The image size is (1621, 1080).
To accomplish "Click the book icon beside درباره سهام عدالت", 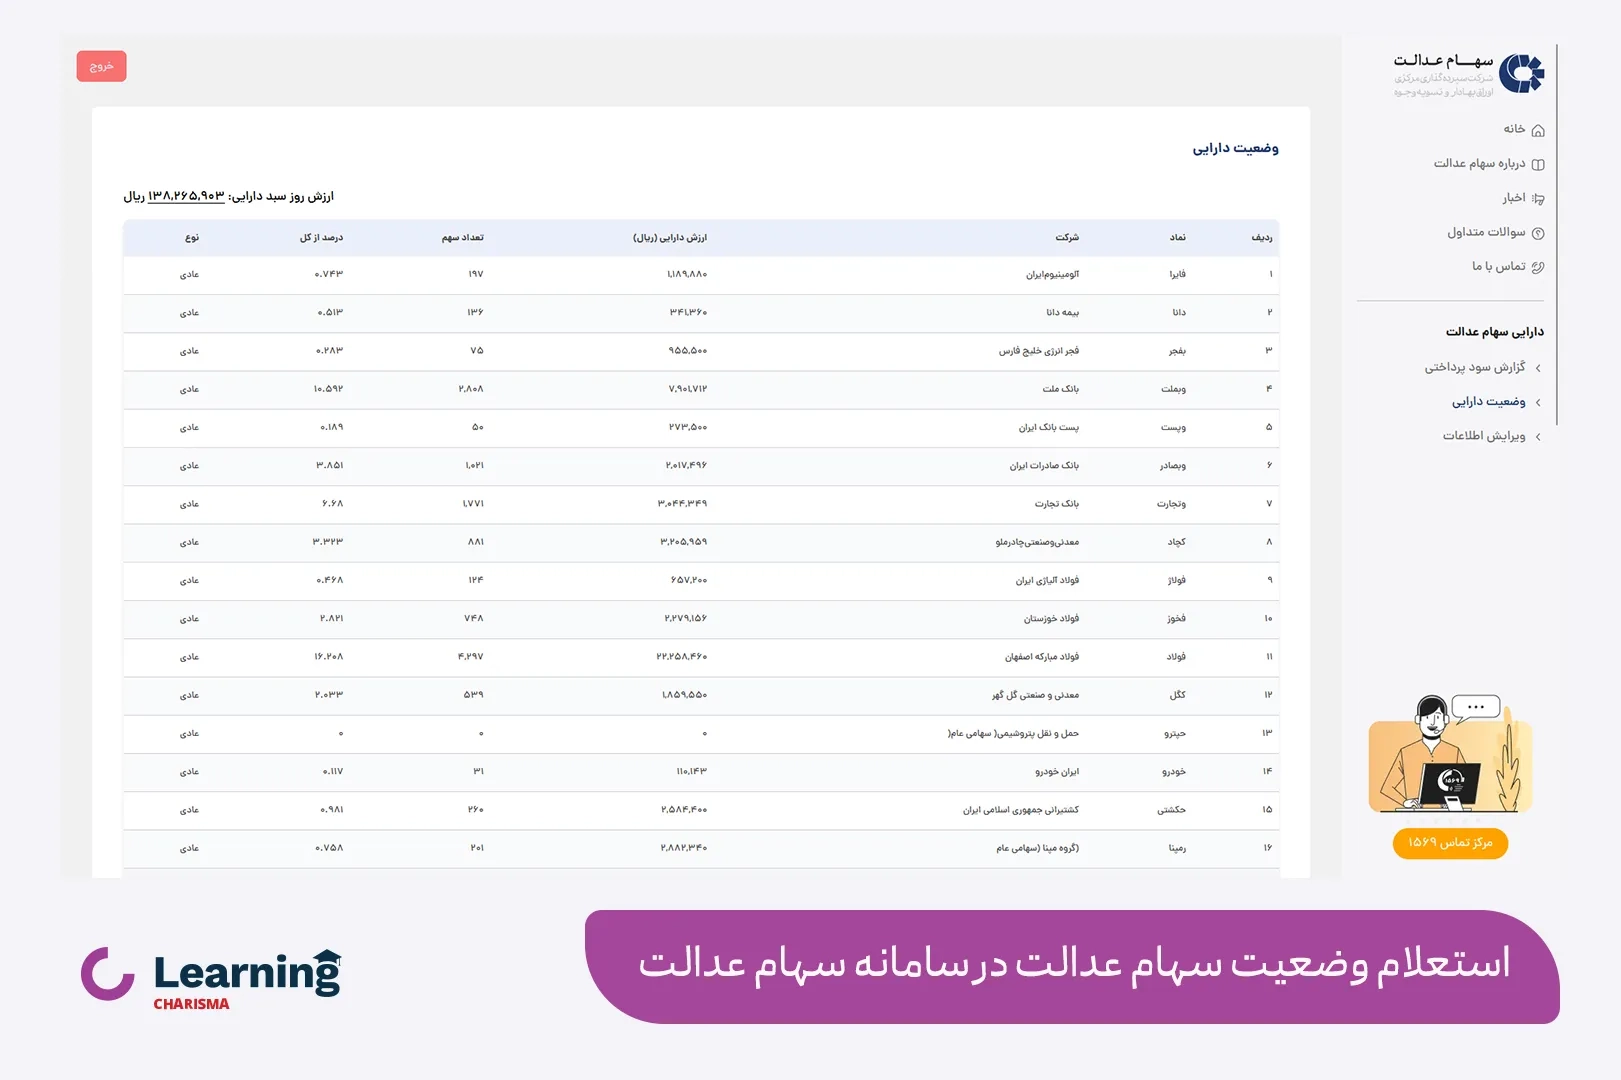I will (x=1538, y=164).
